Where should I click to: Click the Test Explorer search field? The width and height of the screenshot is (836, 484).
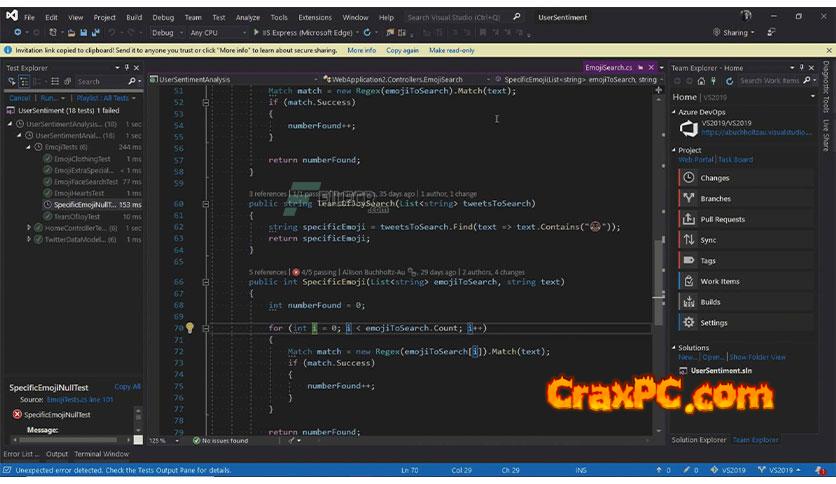tap(100, 81)
